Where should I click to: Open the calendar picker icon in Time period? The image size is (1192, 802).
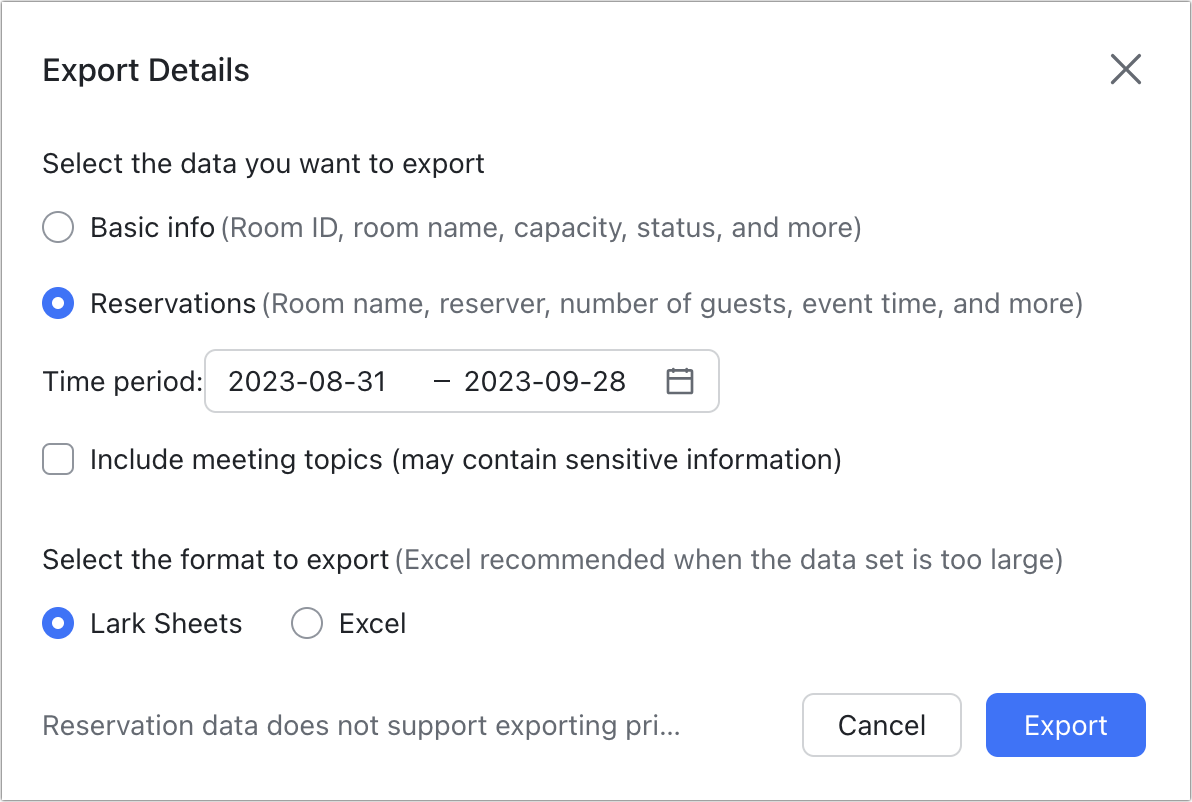[x=680, y=381]
